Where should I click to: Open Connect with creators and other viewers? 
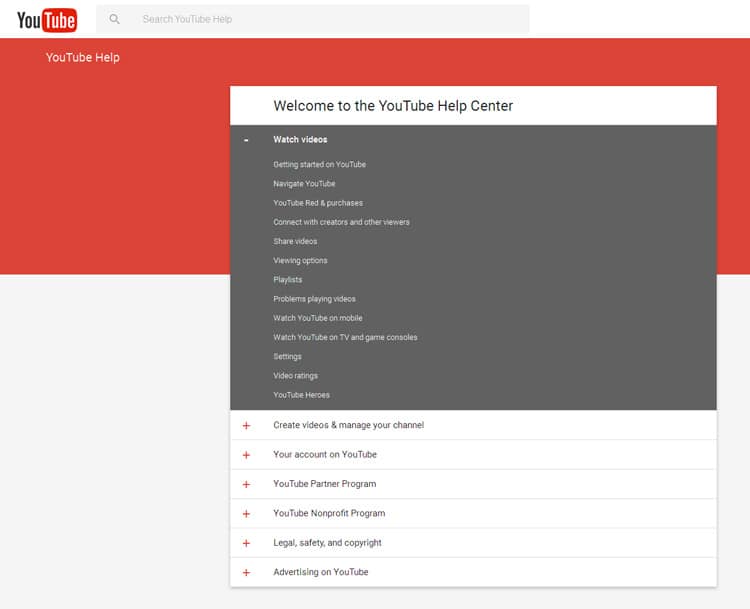coord(342,222)
